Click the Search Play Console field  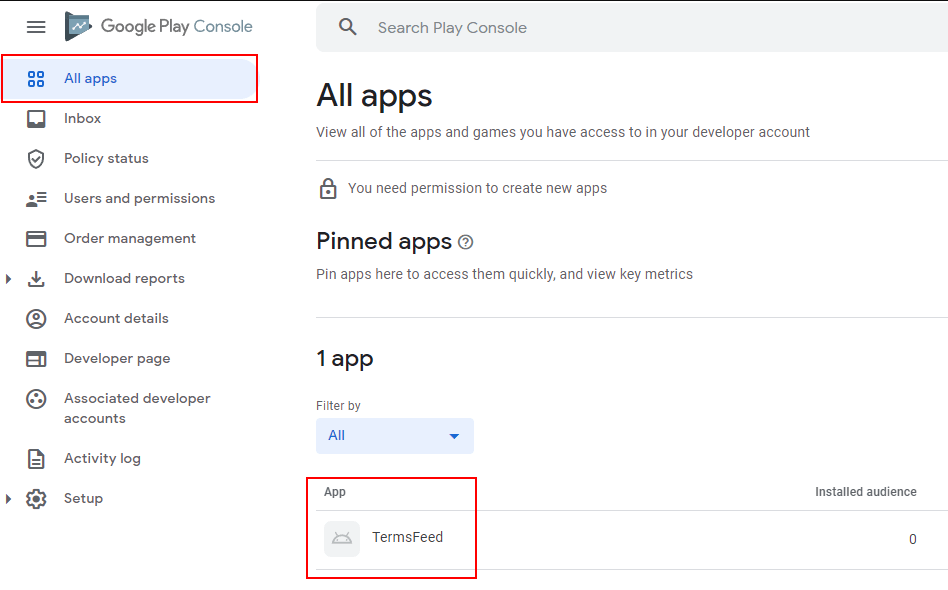632,28
